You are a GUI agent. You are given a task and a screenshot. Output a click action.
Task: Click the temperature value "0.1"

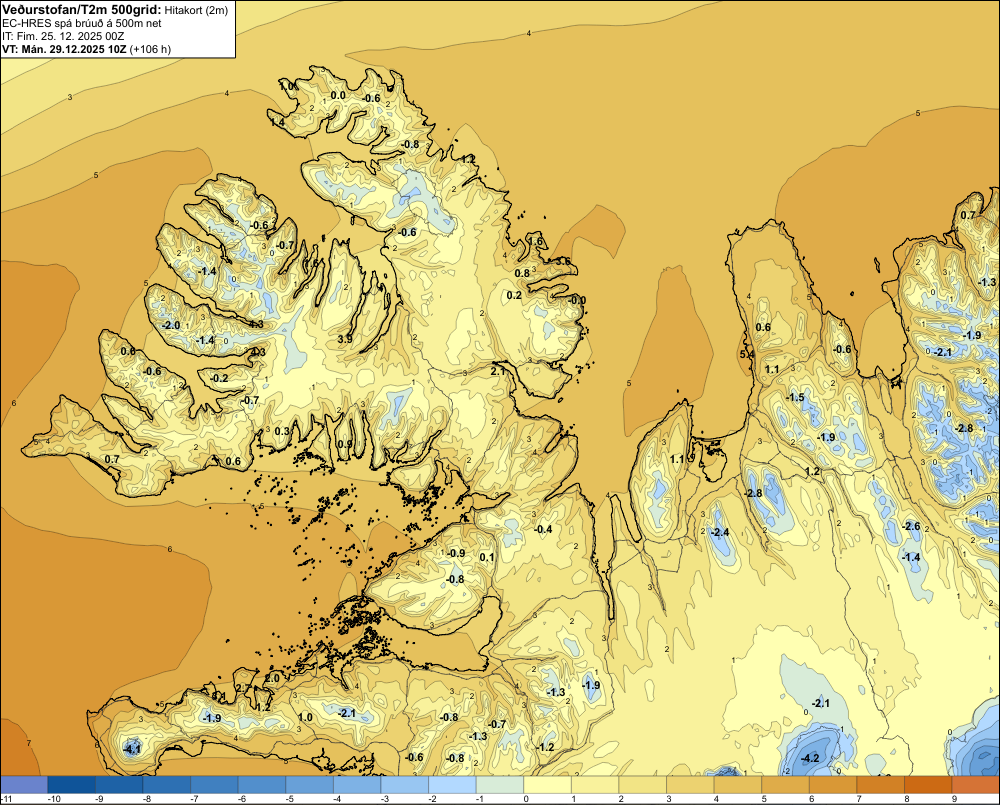pos(487,557)
